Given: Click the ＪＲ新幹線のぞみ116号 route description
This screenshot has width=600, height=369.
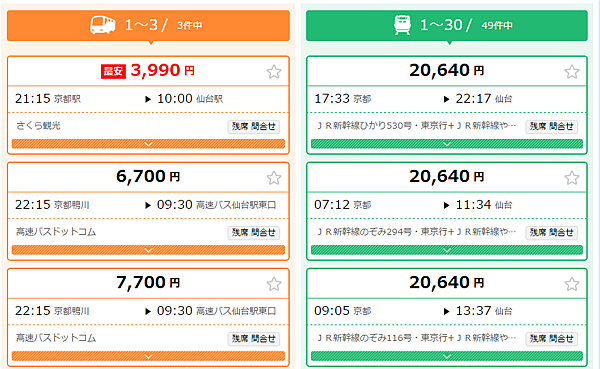Looking at the screenshot, I should pyautogui.click(x=416, y=338).
